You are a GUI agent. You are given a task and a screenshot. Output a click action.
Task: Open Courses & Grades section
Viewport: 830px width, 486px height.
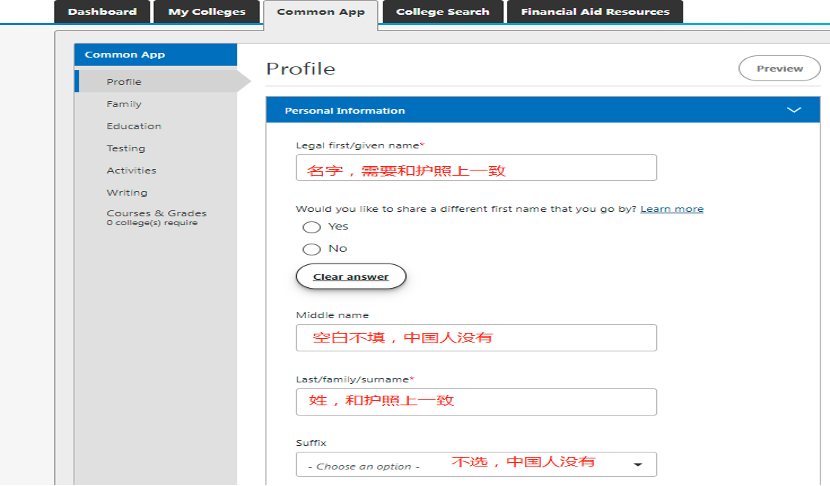[156, 213]
